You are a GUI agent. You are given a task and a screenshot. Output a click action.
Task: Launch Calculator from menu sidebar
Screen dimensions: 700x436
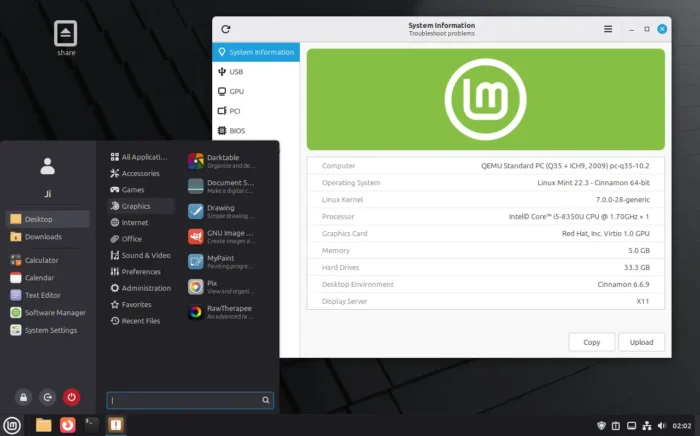tap(47, 260)
